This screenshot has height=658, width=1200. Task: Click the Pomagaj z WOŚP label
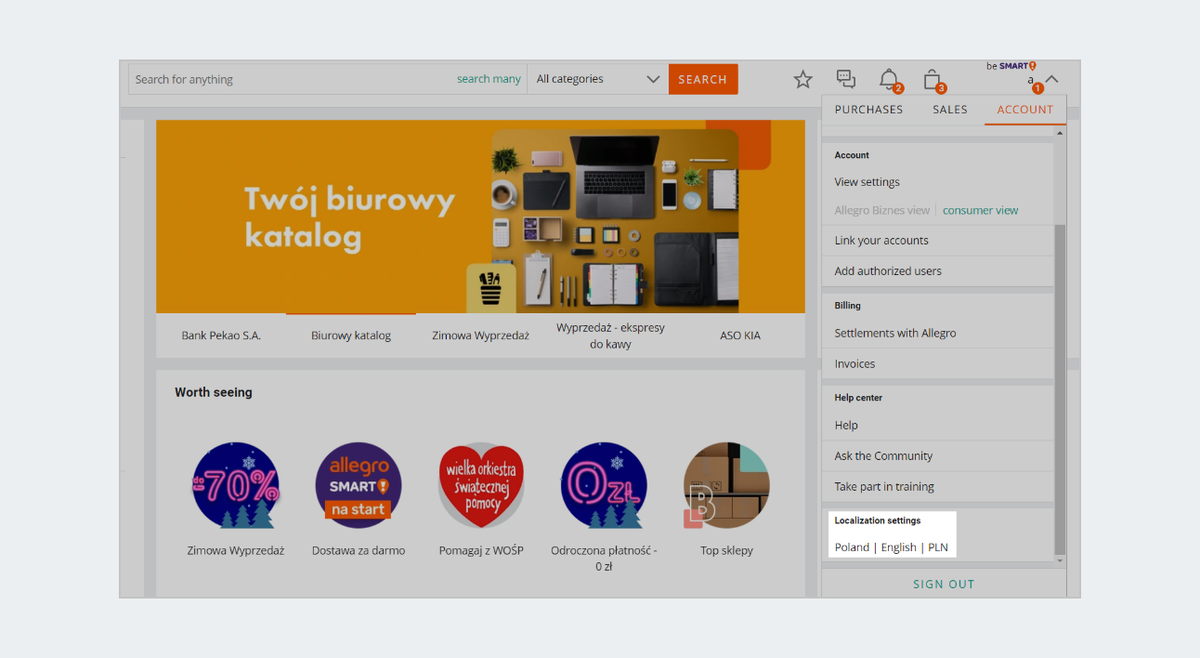point(481,550)
